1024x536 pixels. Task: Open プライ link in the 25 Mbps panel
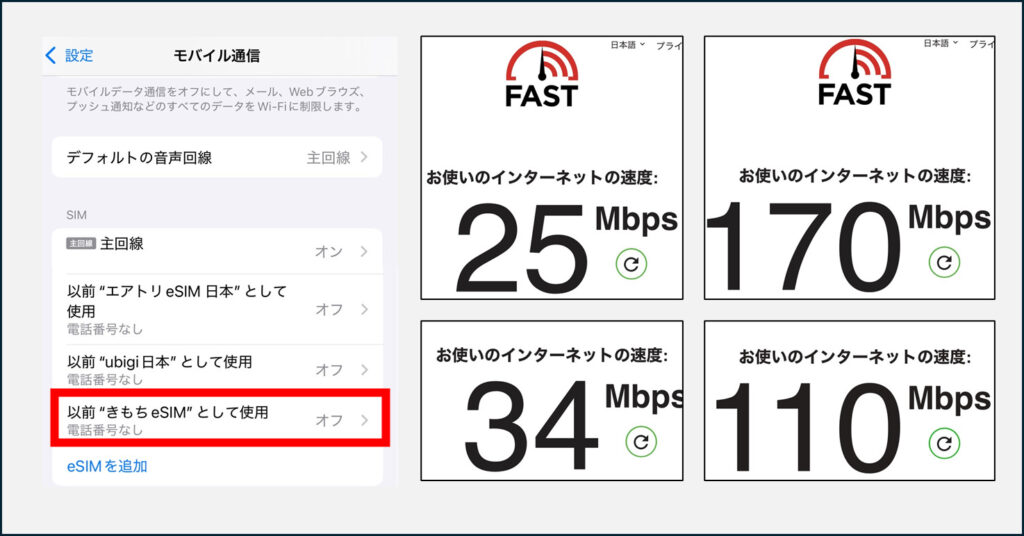click(669, 46)
